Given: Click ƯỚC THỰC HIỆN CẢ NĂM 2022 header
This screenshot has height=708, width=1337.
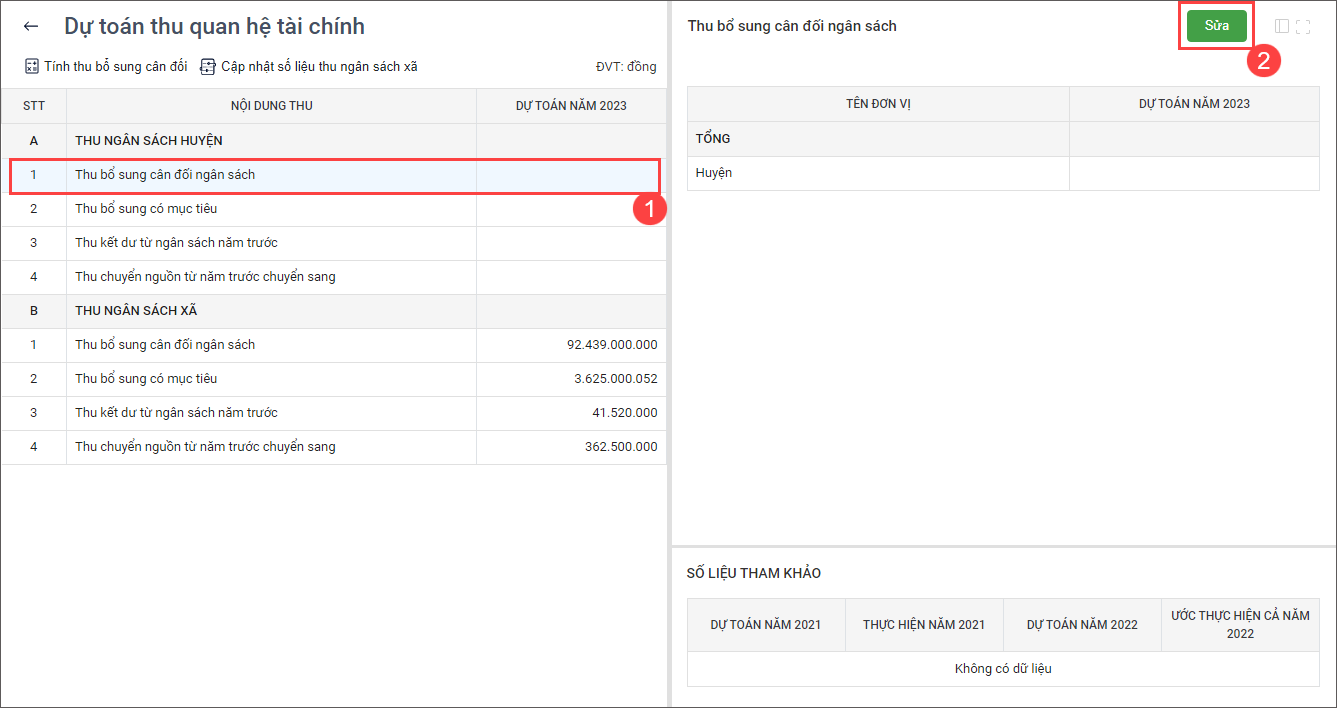Looking at the screenshot, I should pyautogui.click(x=1239, y=625).
